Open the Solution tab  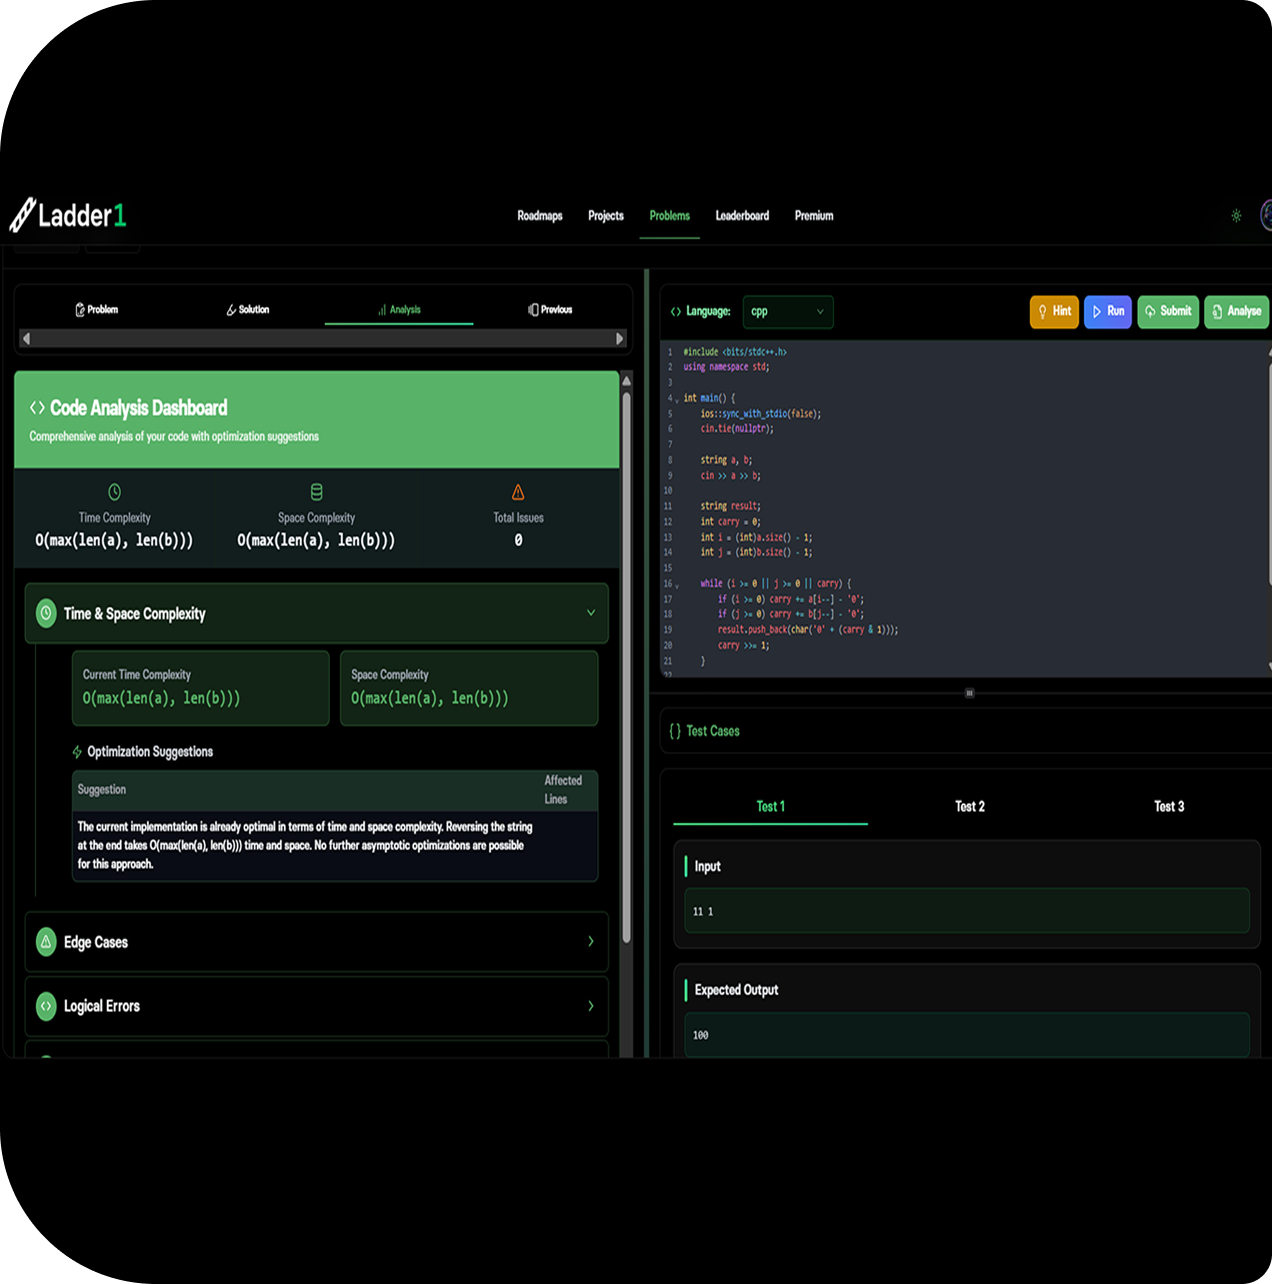coord(247,310)
